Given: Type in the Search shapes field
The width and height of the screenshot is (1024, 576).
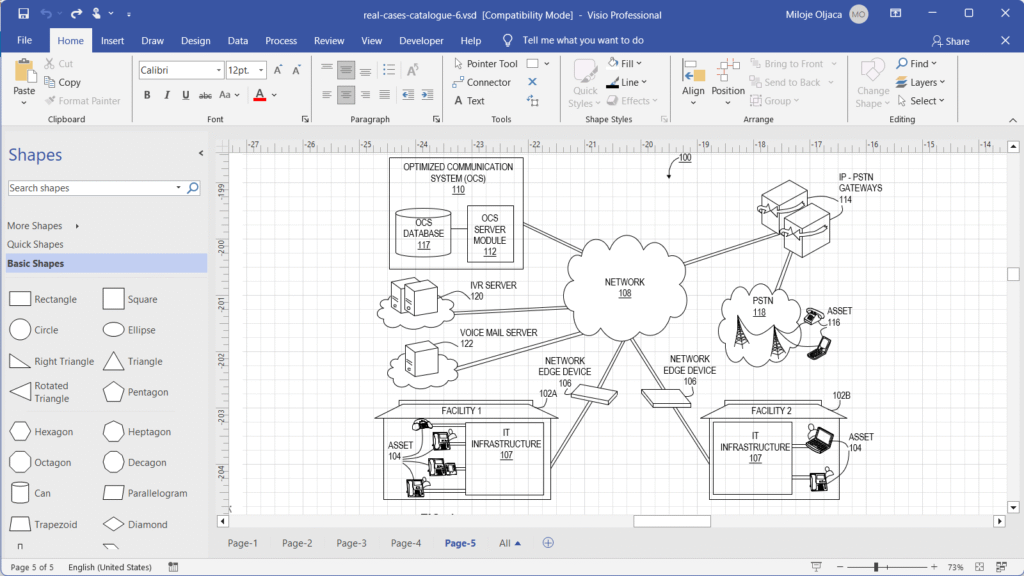Looking at the screenshot, I should point(90,187).
